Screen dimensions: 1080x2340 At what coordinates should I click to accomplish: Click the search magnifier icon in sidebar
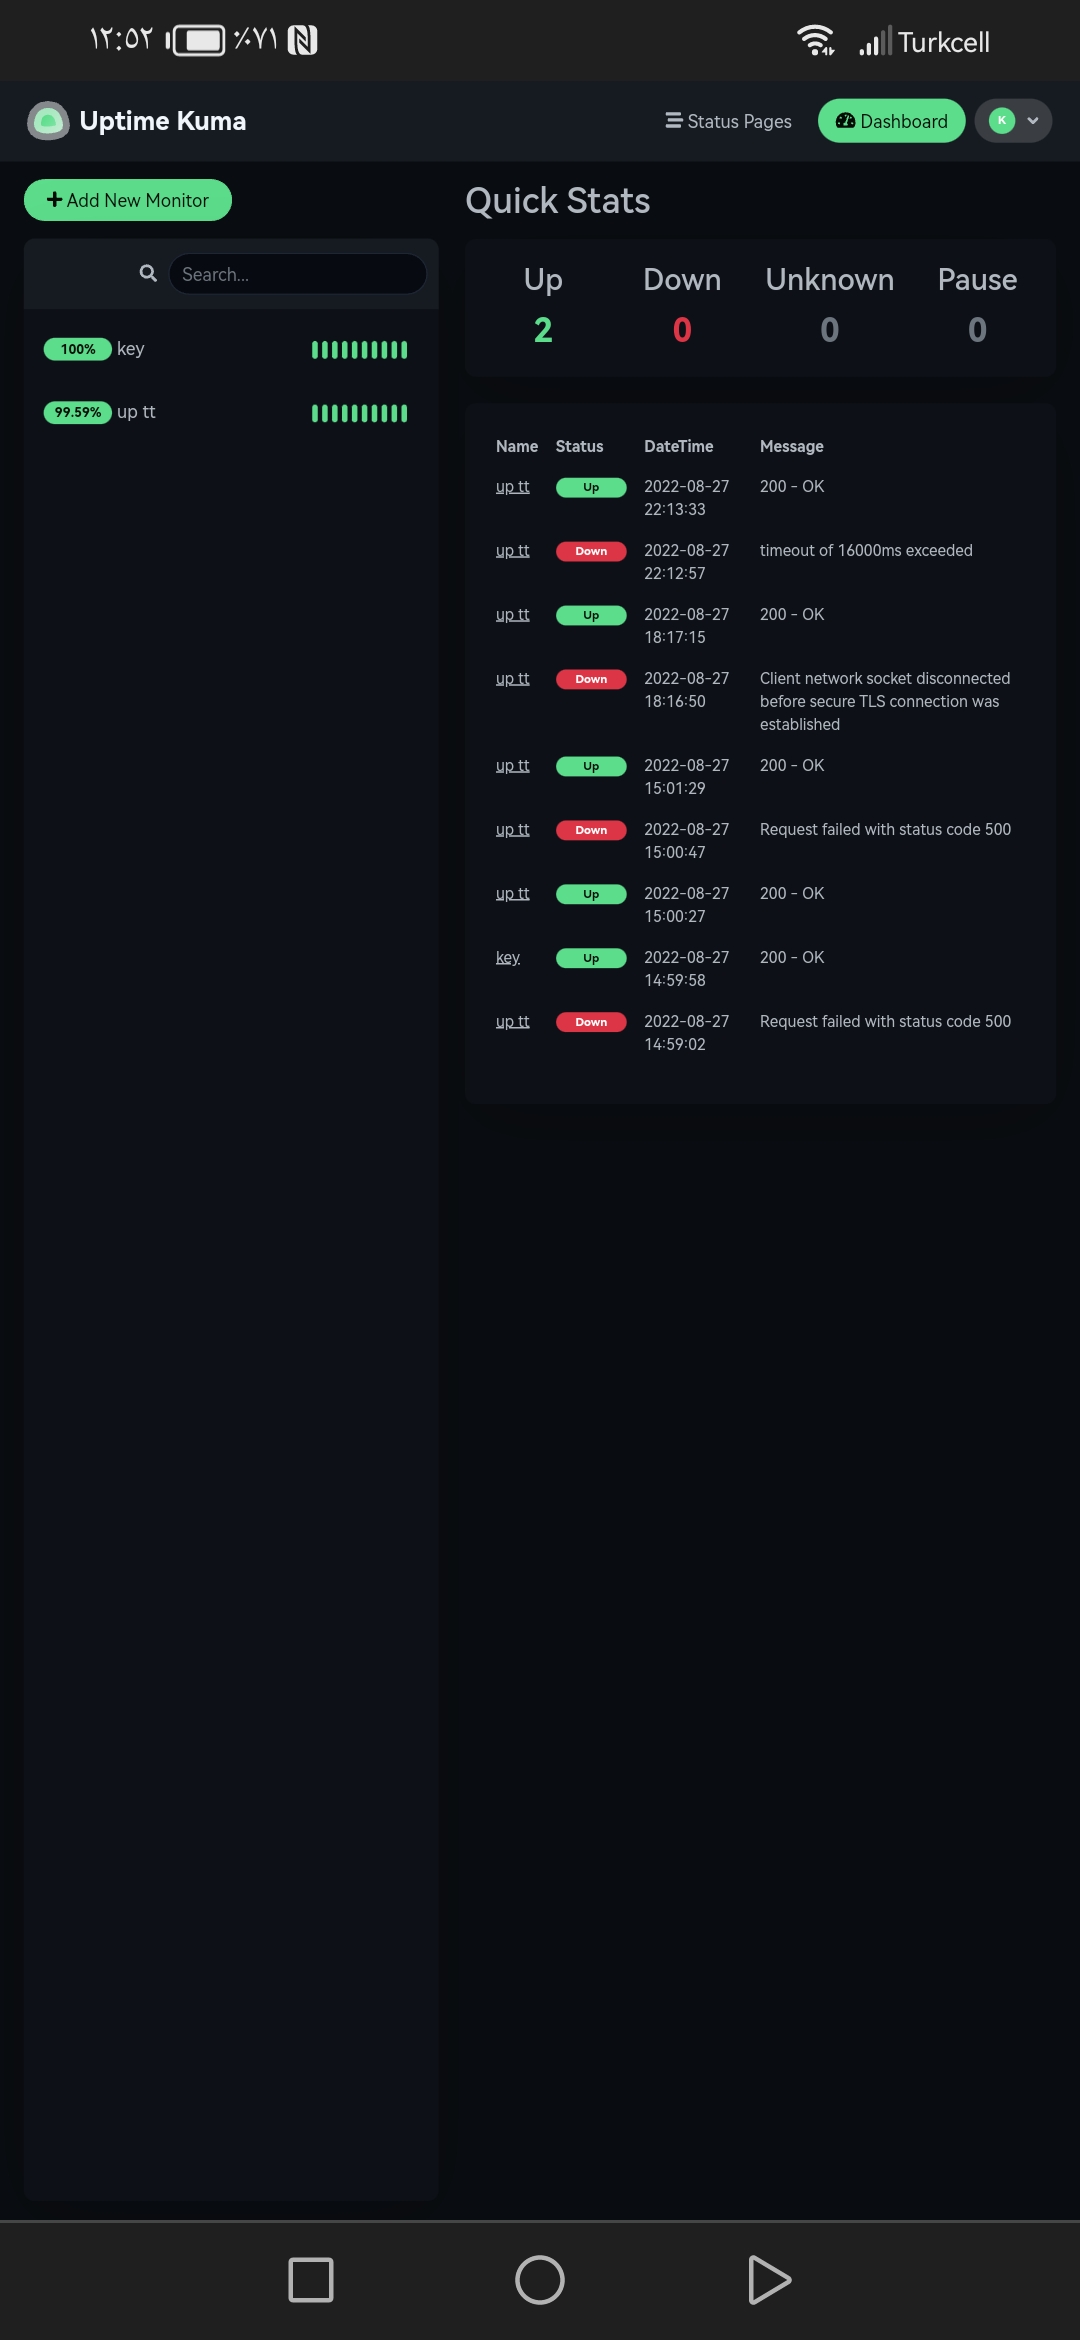click(x=147, y=272)
